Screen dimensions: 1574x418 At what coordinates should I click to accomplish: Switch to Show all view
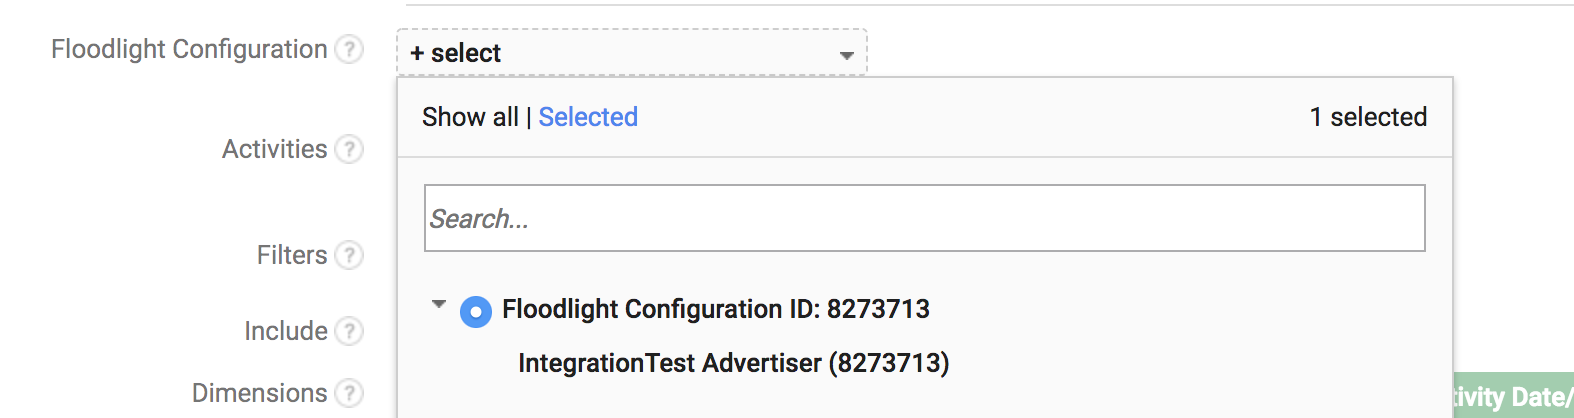tap(470, 117)
